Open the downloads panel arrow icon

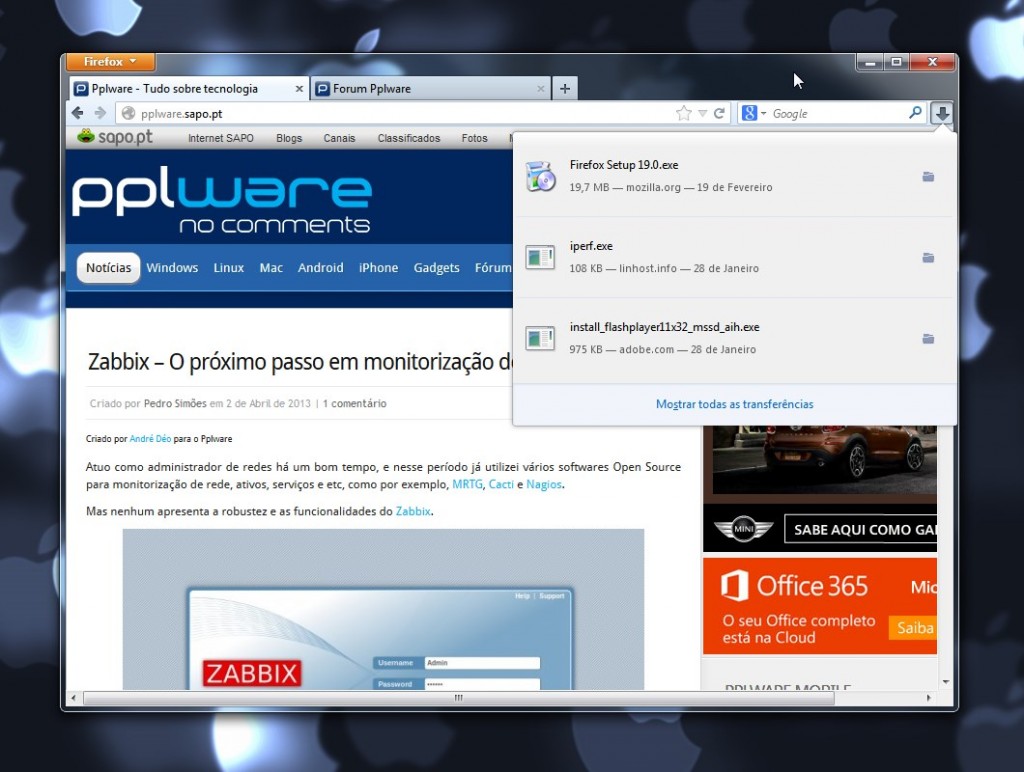pos(941,113)
